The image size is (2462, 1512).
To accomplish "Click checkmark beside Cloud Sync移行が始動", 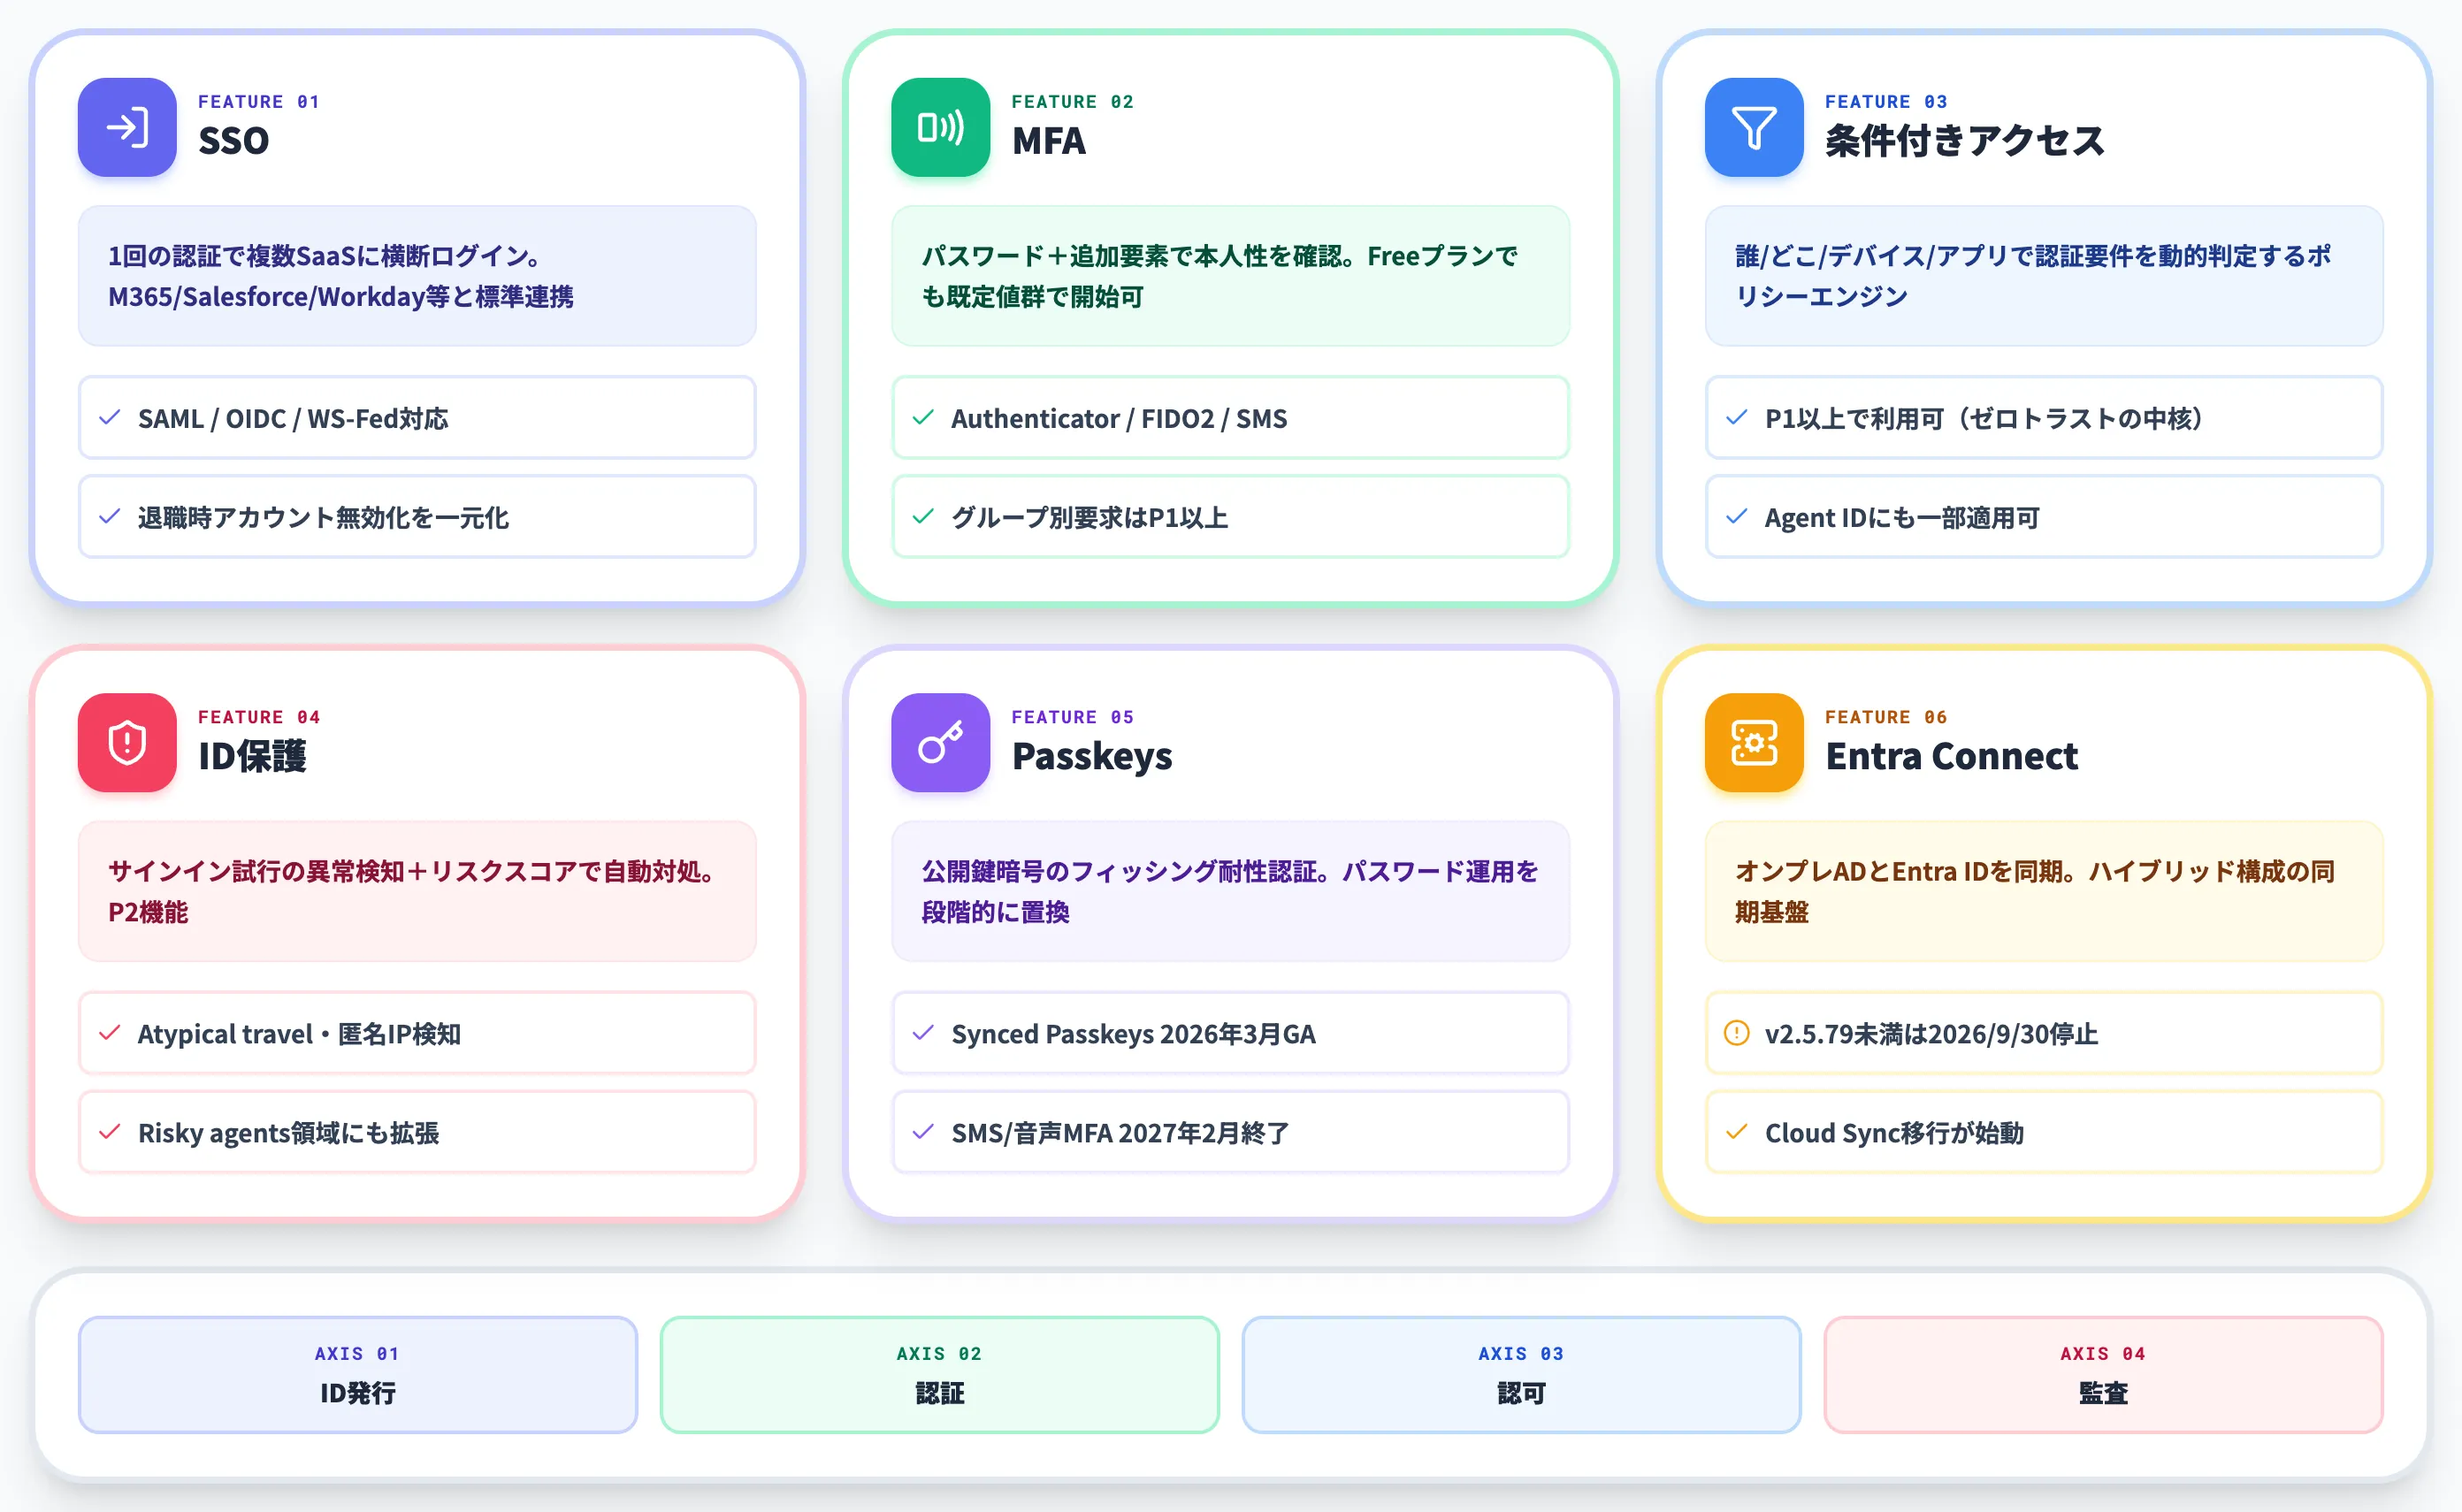I will [1737, 1132].
